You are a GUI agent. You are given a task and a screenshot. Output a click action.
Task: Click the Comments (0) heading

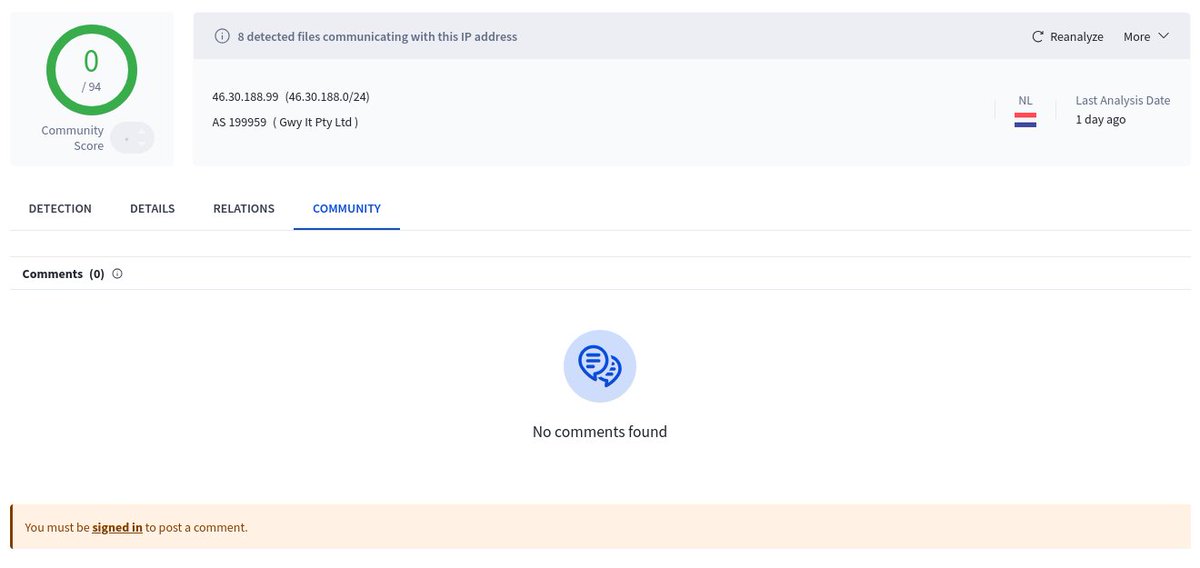point(63,274)
